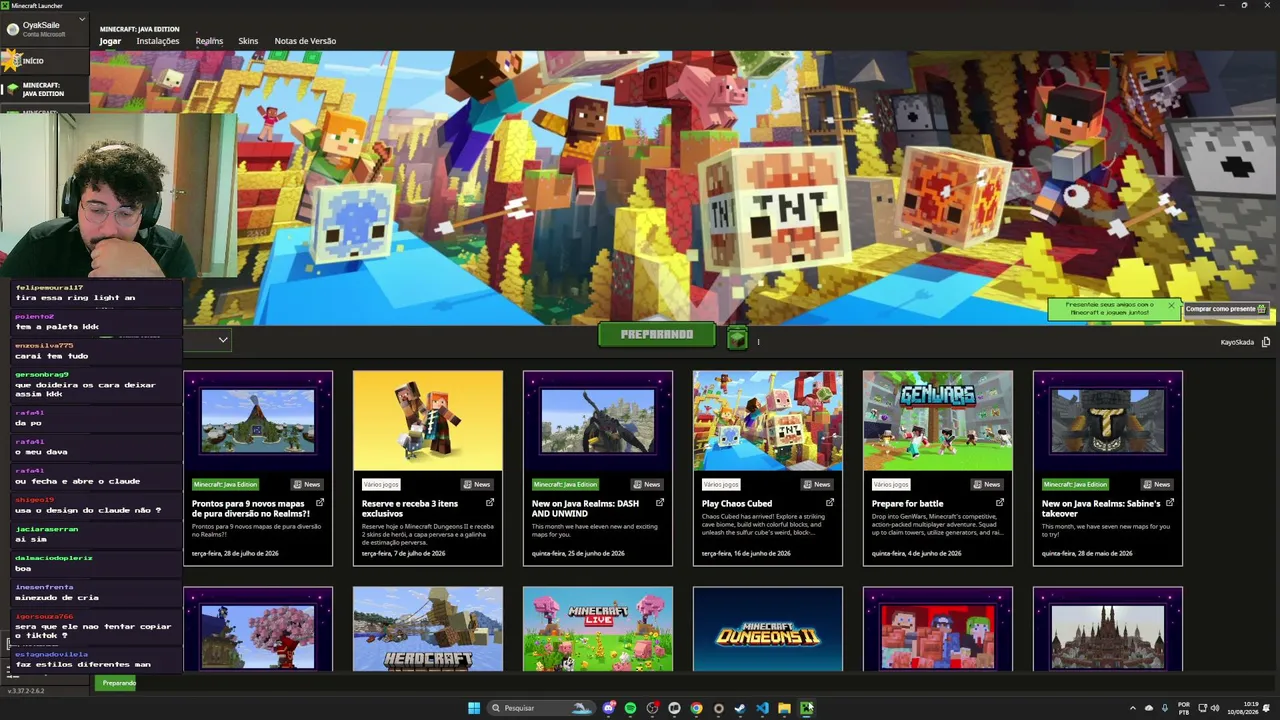Expand the OyakSaile account dropdown

(81, 19)
